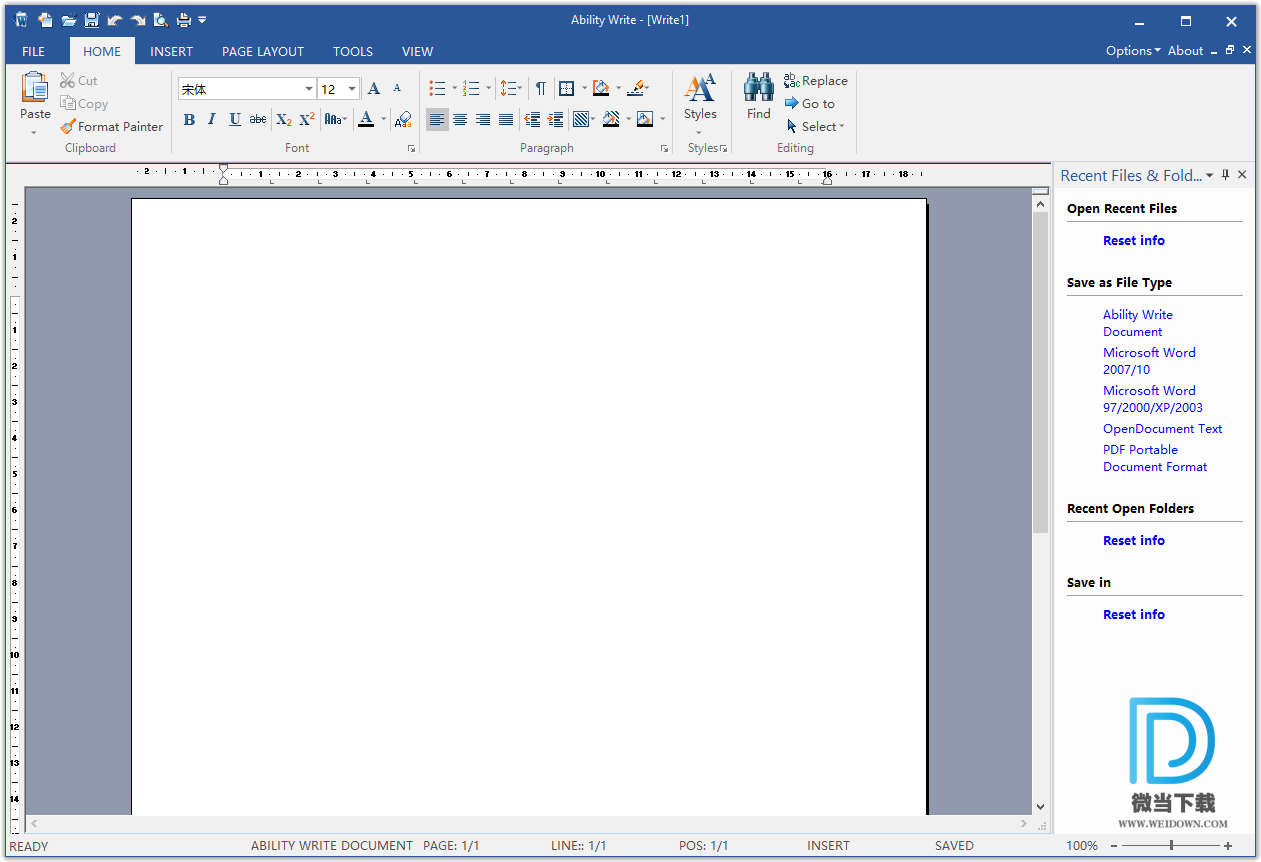Save the document via the floppy disk icon
Screen dimensions: 1261x862
[x=92, y=20]
